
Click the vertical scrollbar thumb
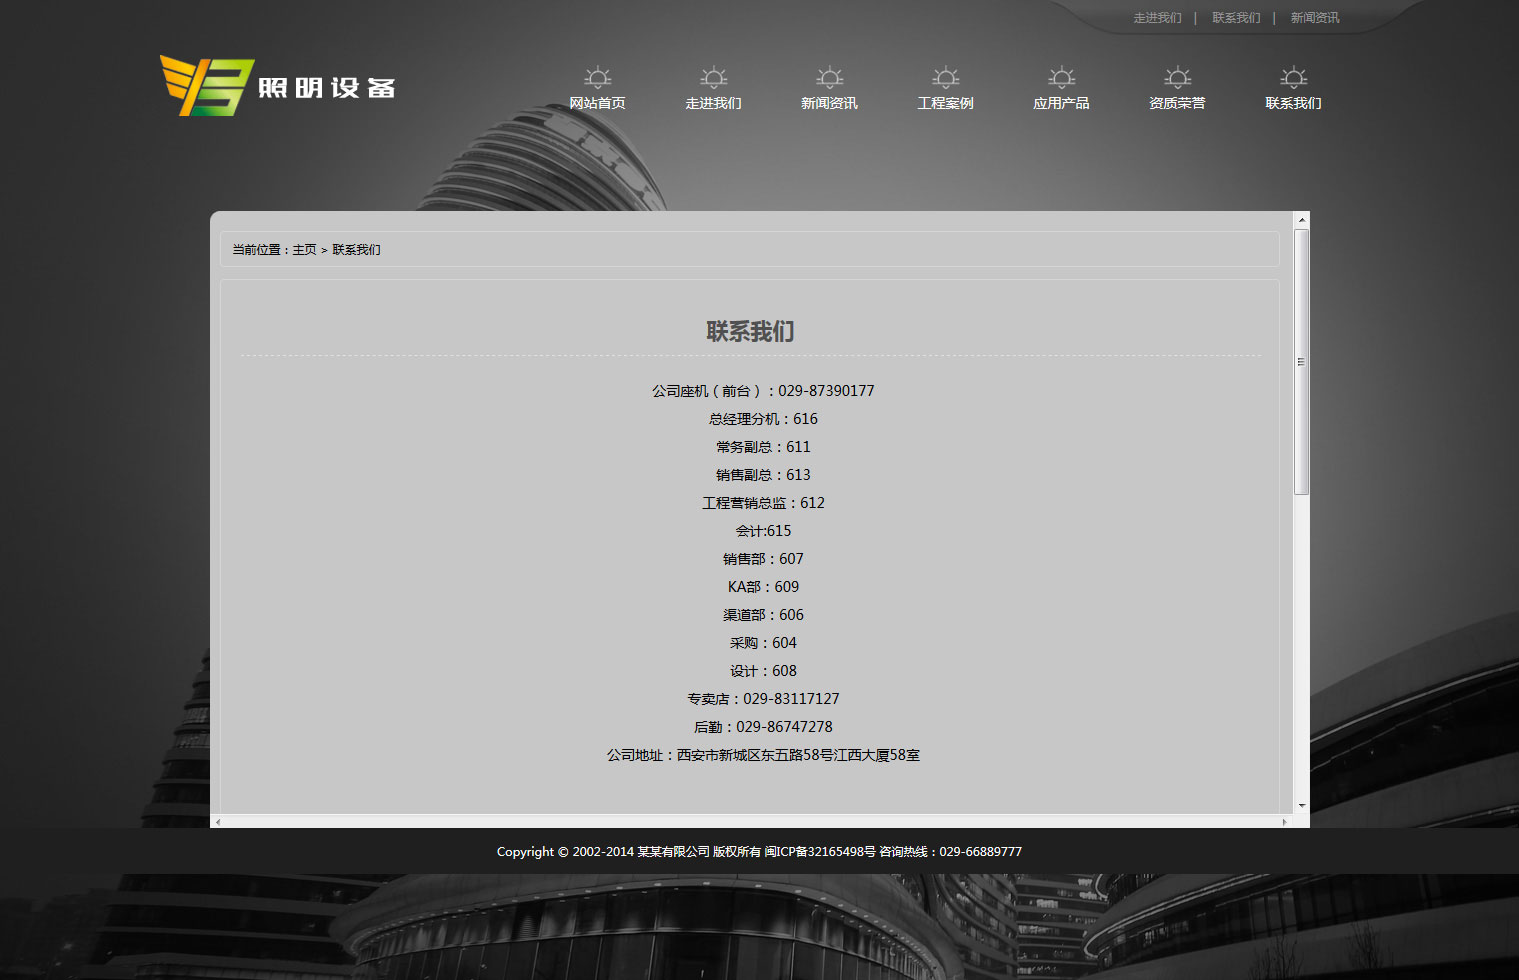[1301, 361]
